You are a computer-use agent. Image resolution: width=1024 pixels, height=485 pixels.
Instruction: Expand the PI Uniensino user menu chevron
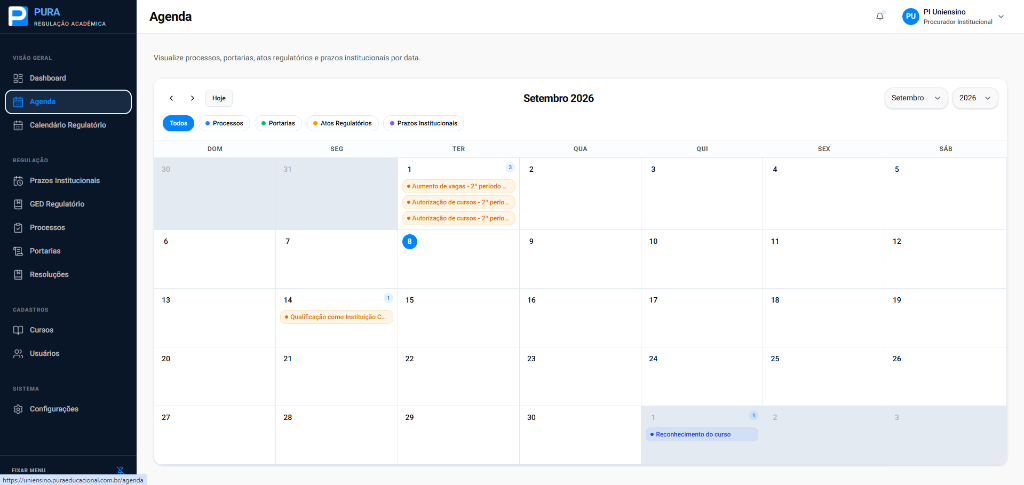point(1001,16)
